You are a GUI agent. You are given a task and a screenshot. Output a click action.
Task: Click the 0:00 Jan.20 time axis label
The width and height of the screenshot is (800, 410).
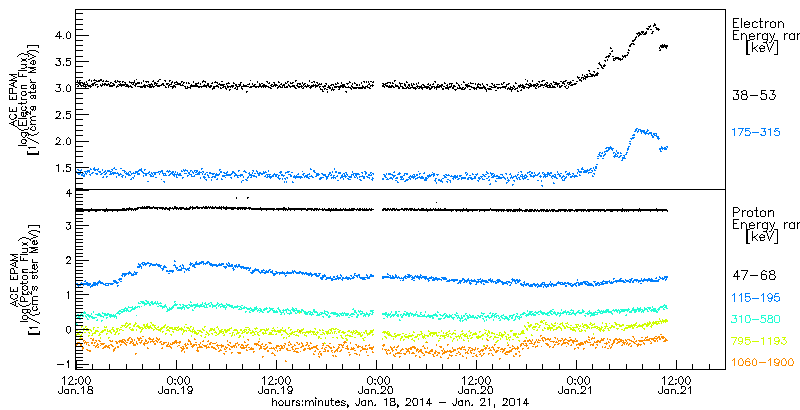pyautogui.click(x=377, y=385)
